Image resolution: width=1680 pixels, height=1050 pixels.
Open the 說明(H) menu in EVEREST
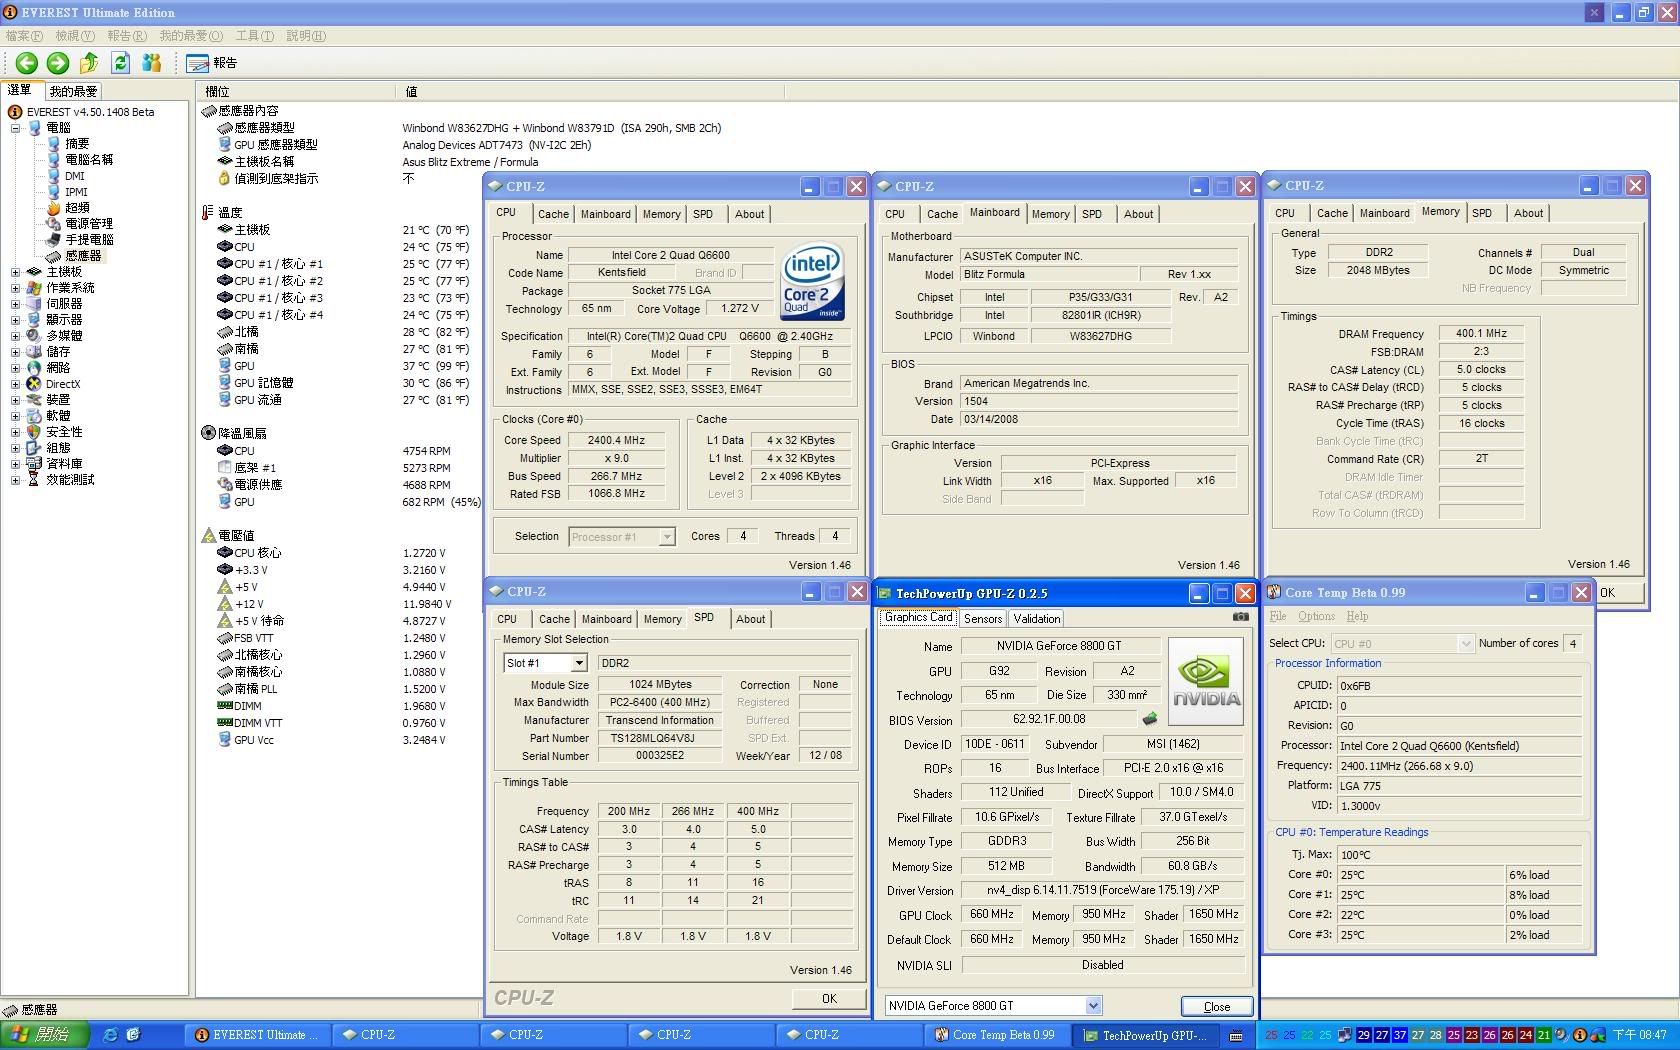306,36
